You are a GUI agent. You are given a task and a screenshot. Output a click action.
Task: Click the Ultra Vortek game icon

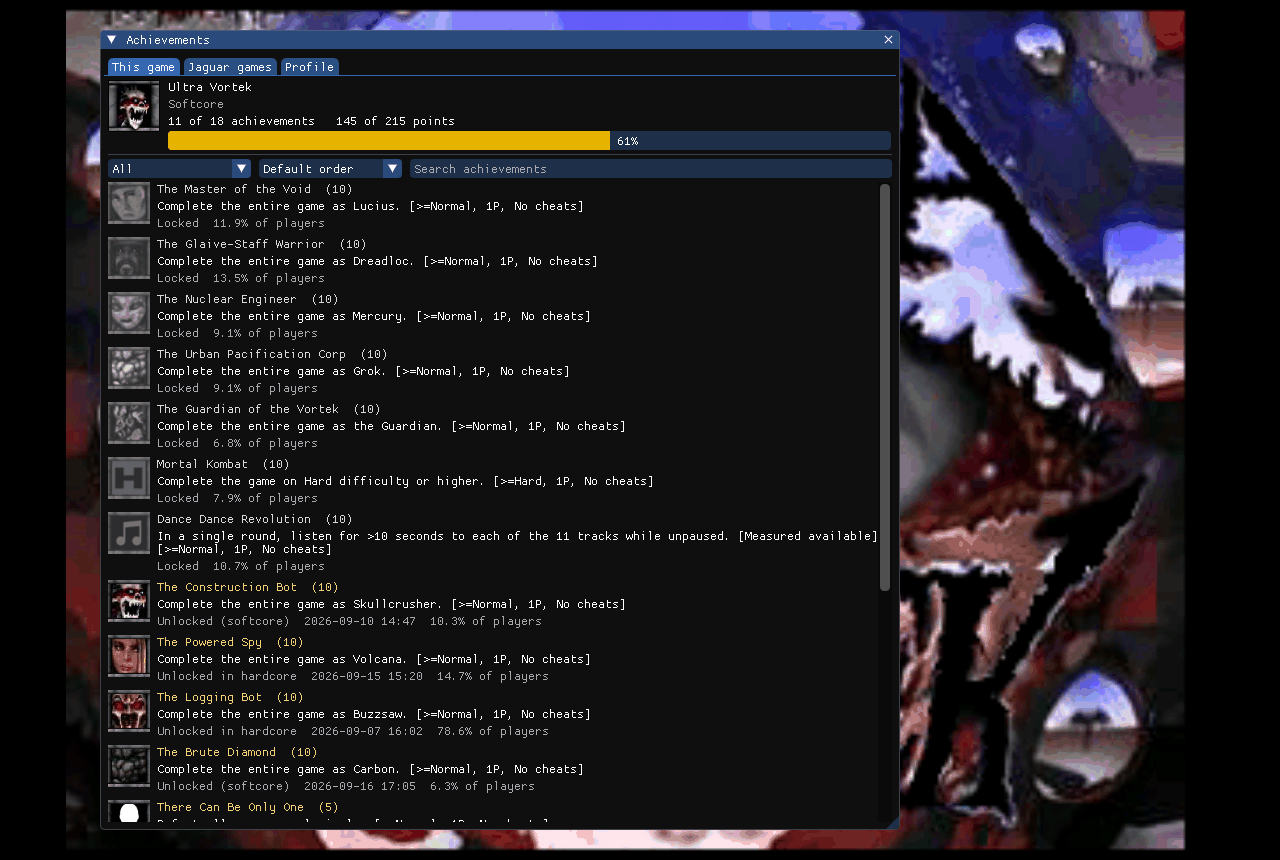134,106
